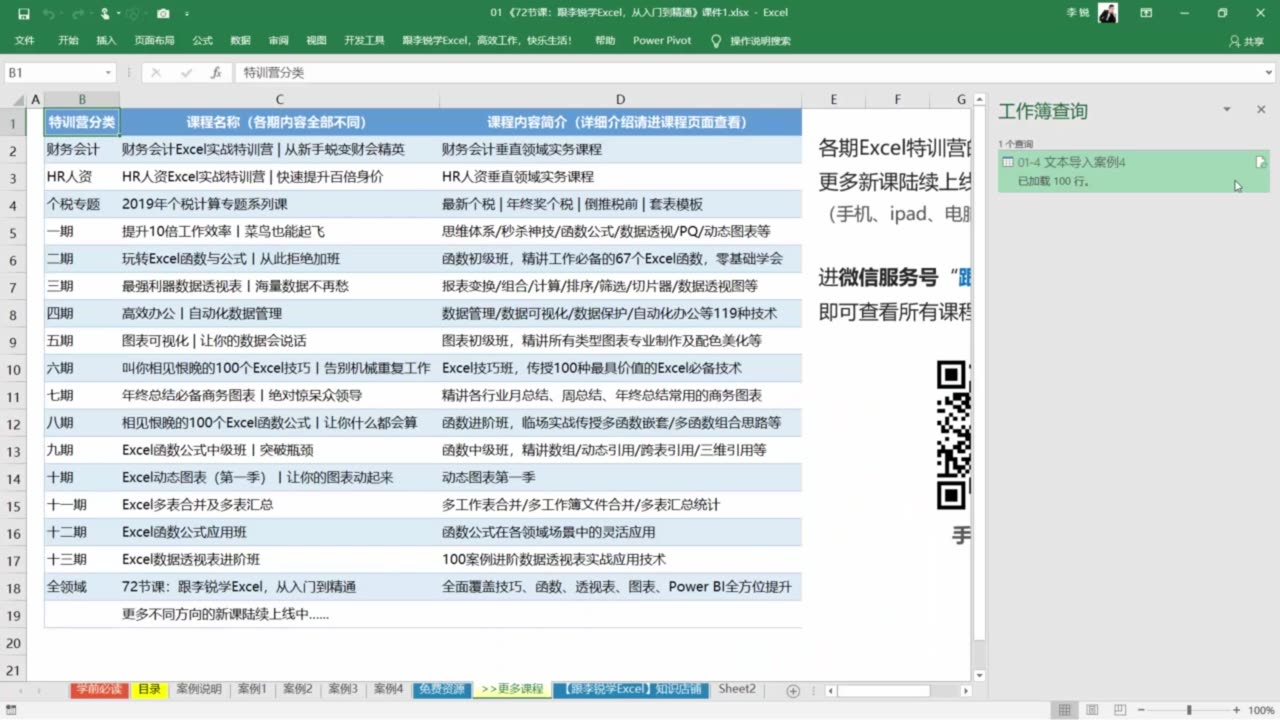Switch to the 开始 ribbon tab

tap(68, 41)
